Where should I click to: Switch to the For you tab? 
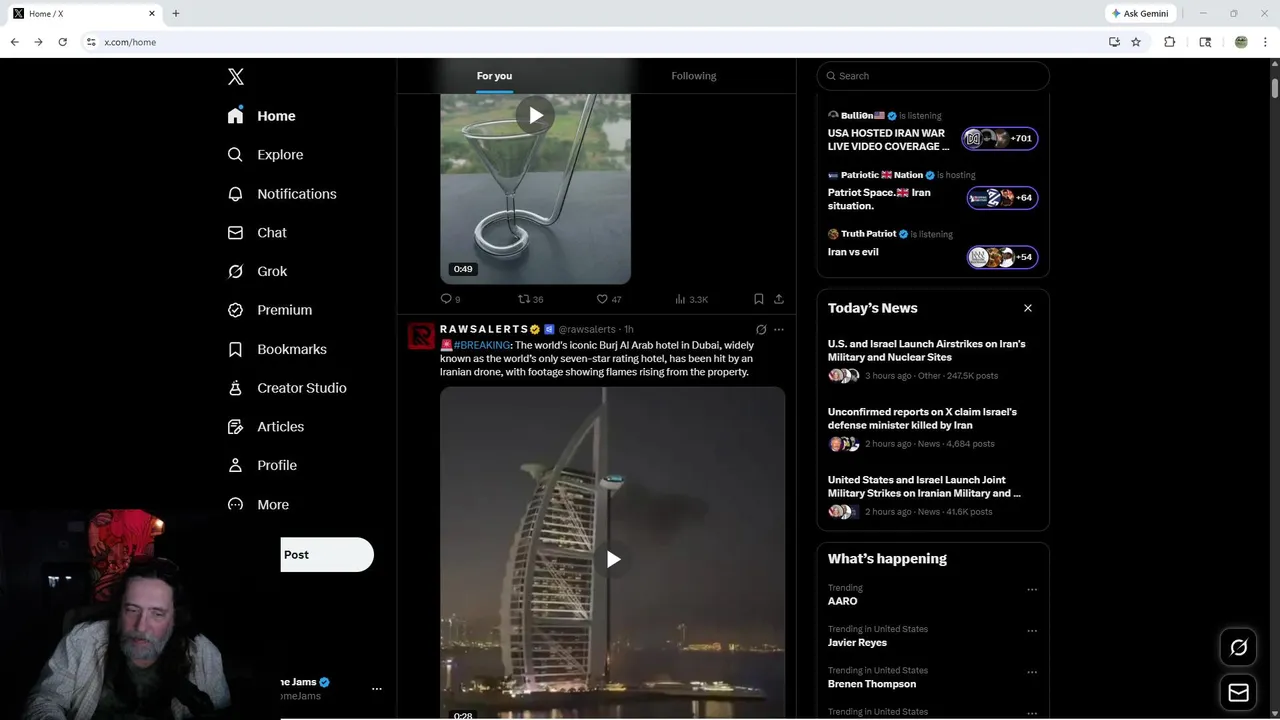[494, 76]
